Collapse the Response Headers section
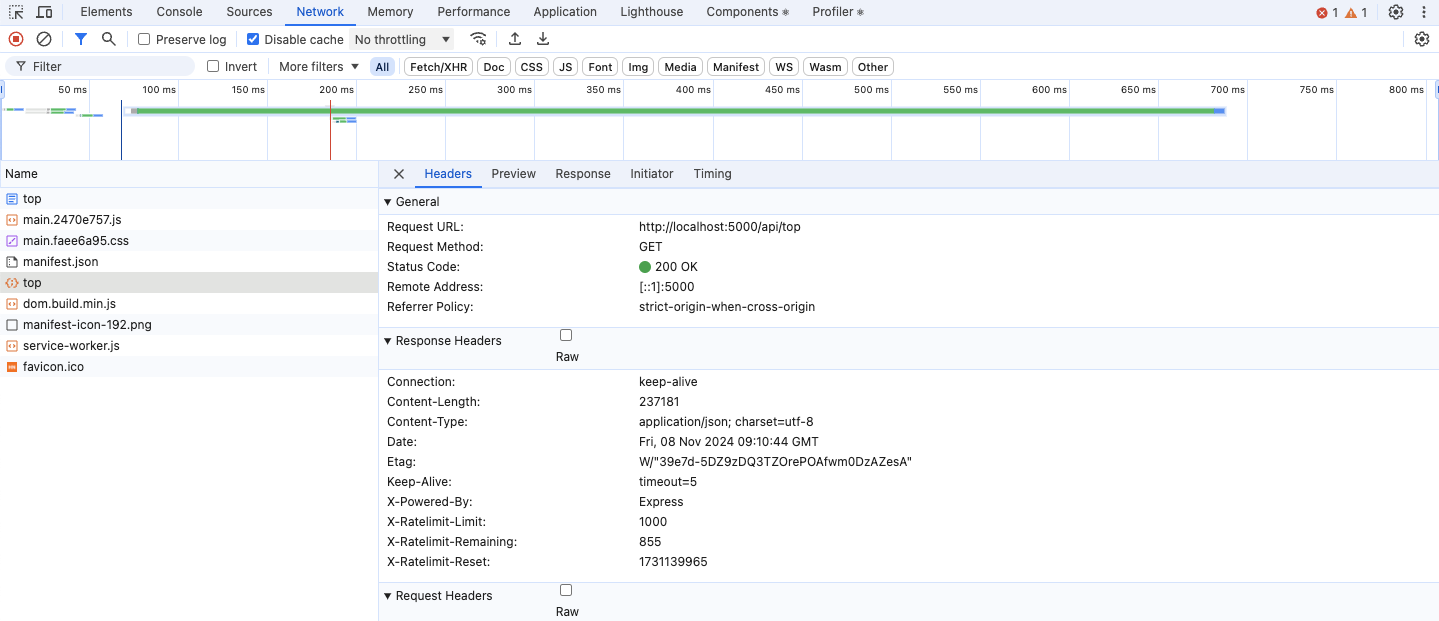The image size is (1439, 621). [x=388, y=341]
